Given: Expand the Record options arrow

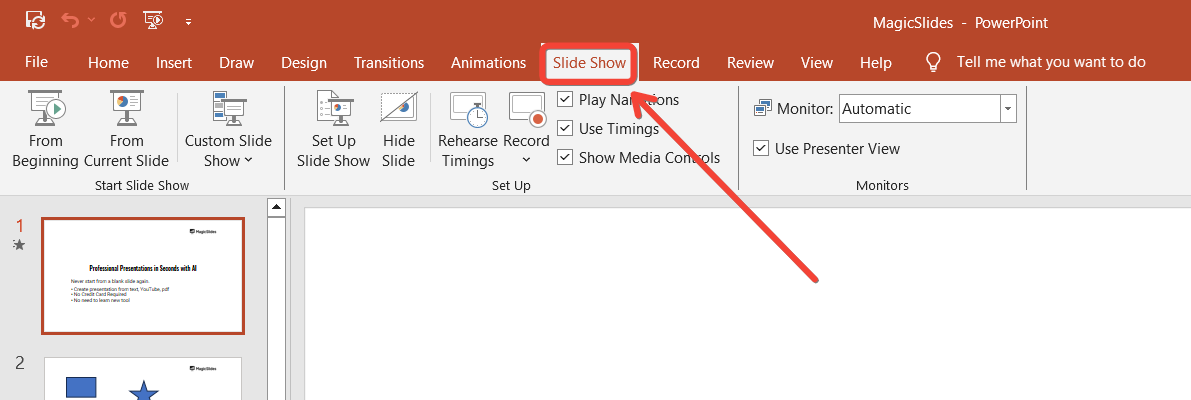Looking at the screenshot, I should pos(526,160).
